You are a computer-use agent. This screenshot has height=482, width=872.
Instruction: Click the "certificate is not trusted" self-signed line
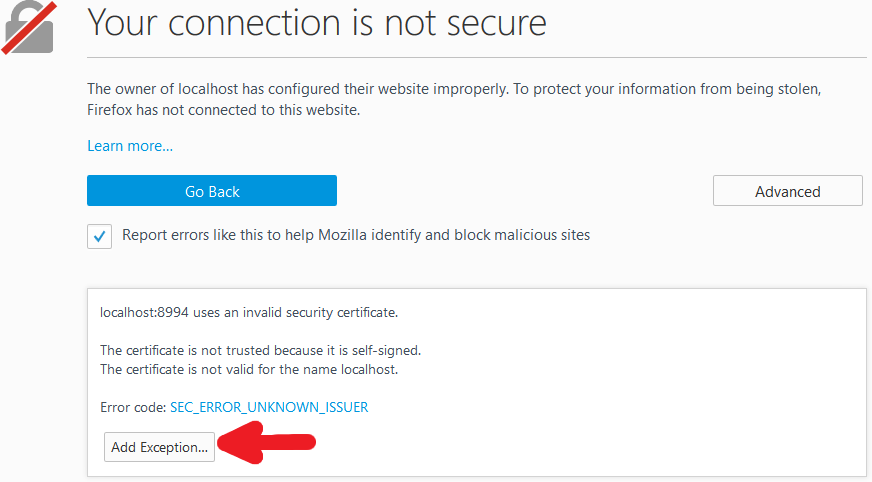pyautogui.click(x=260, y=350)
